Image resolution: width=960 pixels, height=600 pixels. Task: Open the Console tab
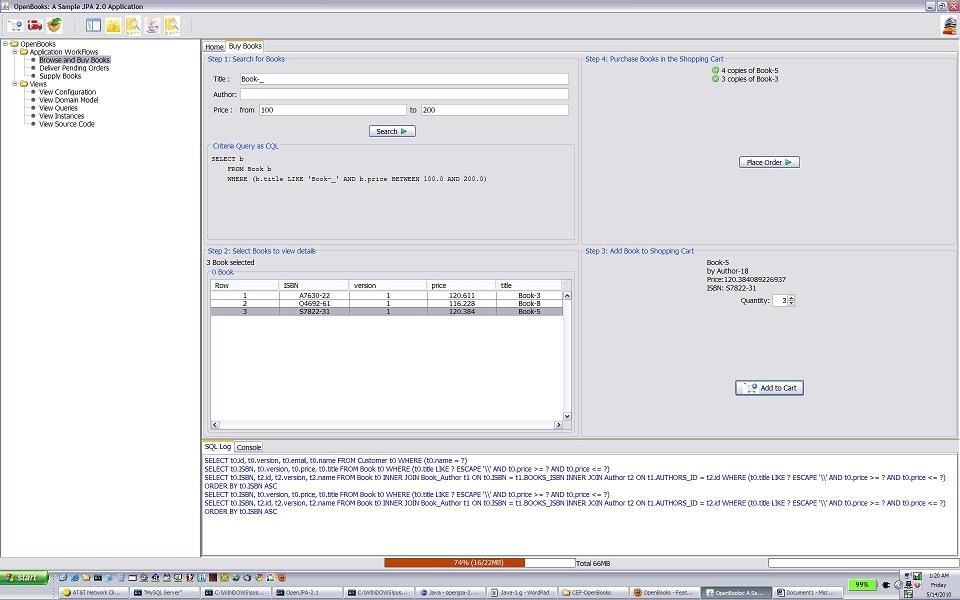tap(249, 447)
